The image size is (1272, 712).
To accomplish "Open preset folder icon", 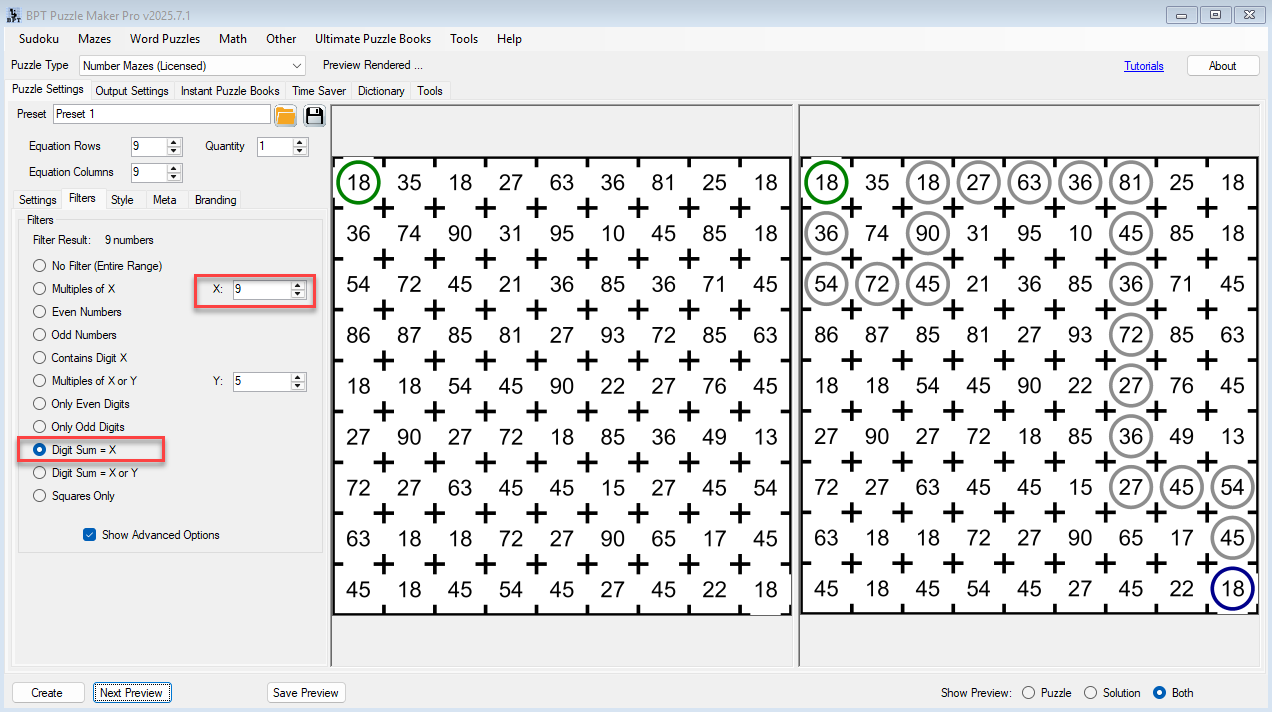I will coord(285,115).
